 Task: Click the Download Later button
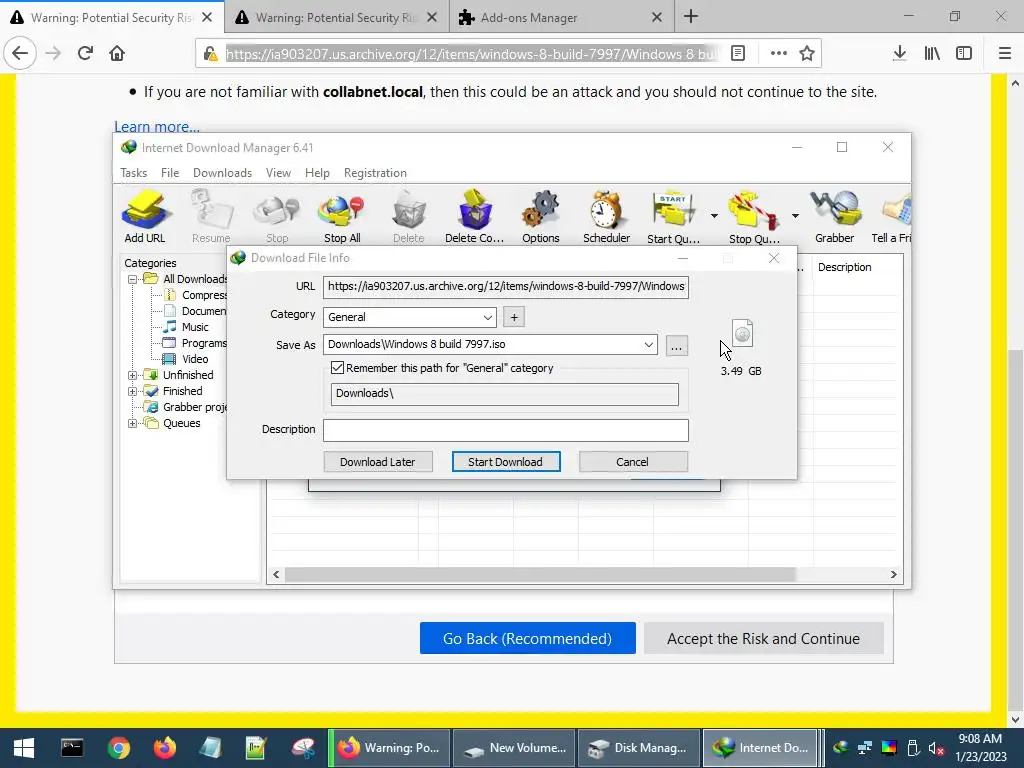pos(377,462)
